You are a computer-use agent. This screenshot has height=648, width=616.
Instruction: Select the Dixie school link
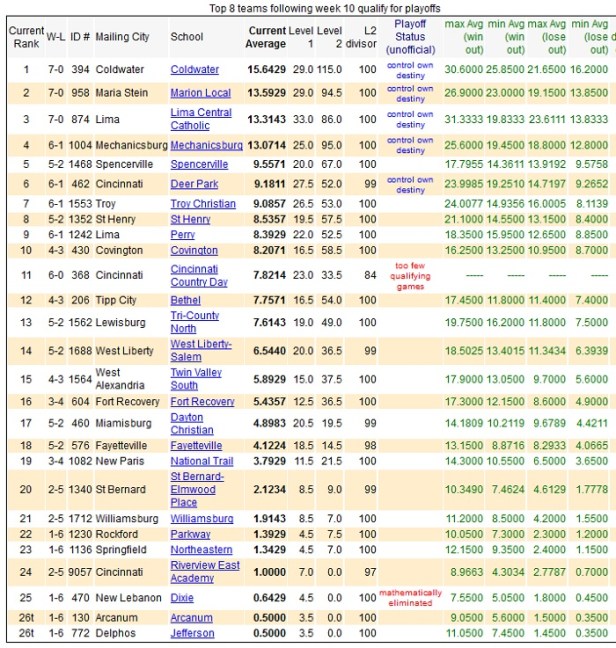pos(182,598)
